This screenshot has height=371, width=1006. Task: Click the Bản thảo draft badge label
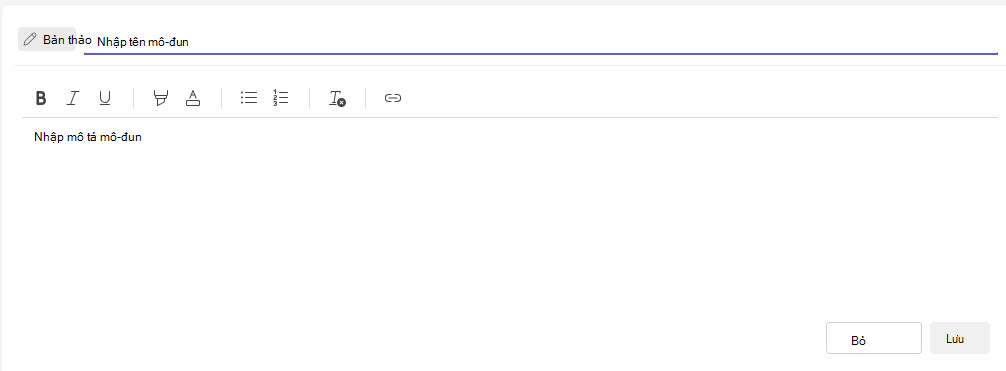point(67,40)
